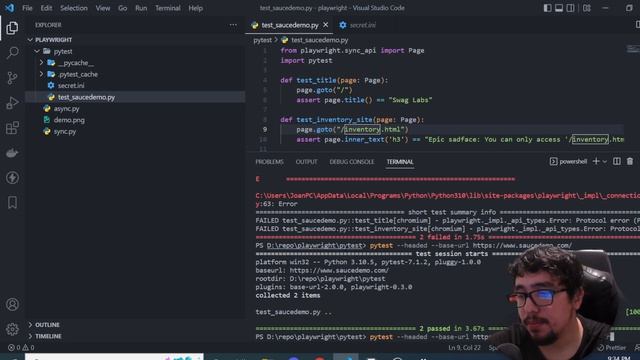Open the Edit menu

click(x=46, y=8)
